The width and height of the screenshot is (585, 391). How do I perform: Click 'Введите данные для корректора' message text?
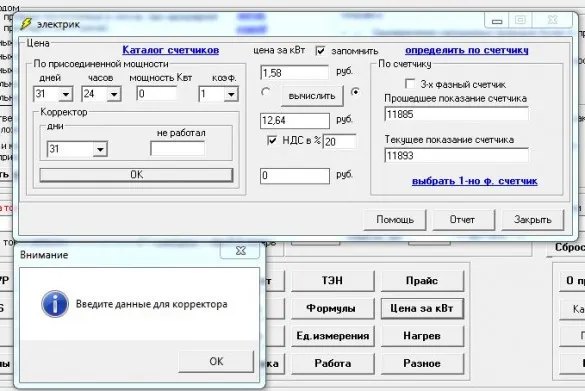click(151, 304)
